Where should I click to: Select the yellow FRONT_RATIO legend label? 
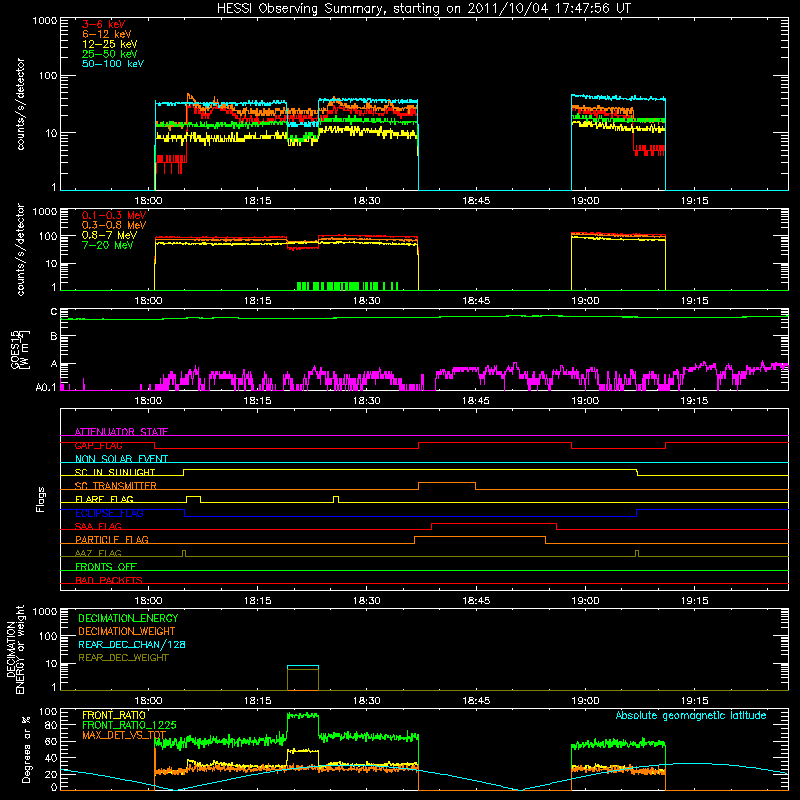tap(114, 715)
